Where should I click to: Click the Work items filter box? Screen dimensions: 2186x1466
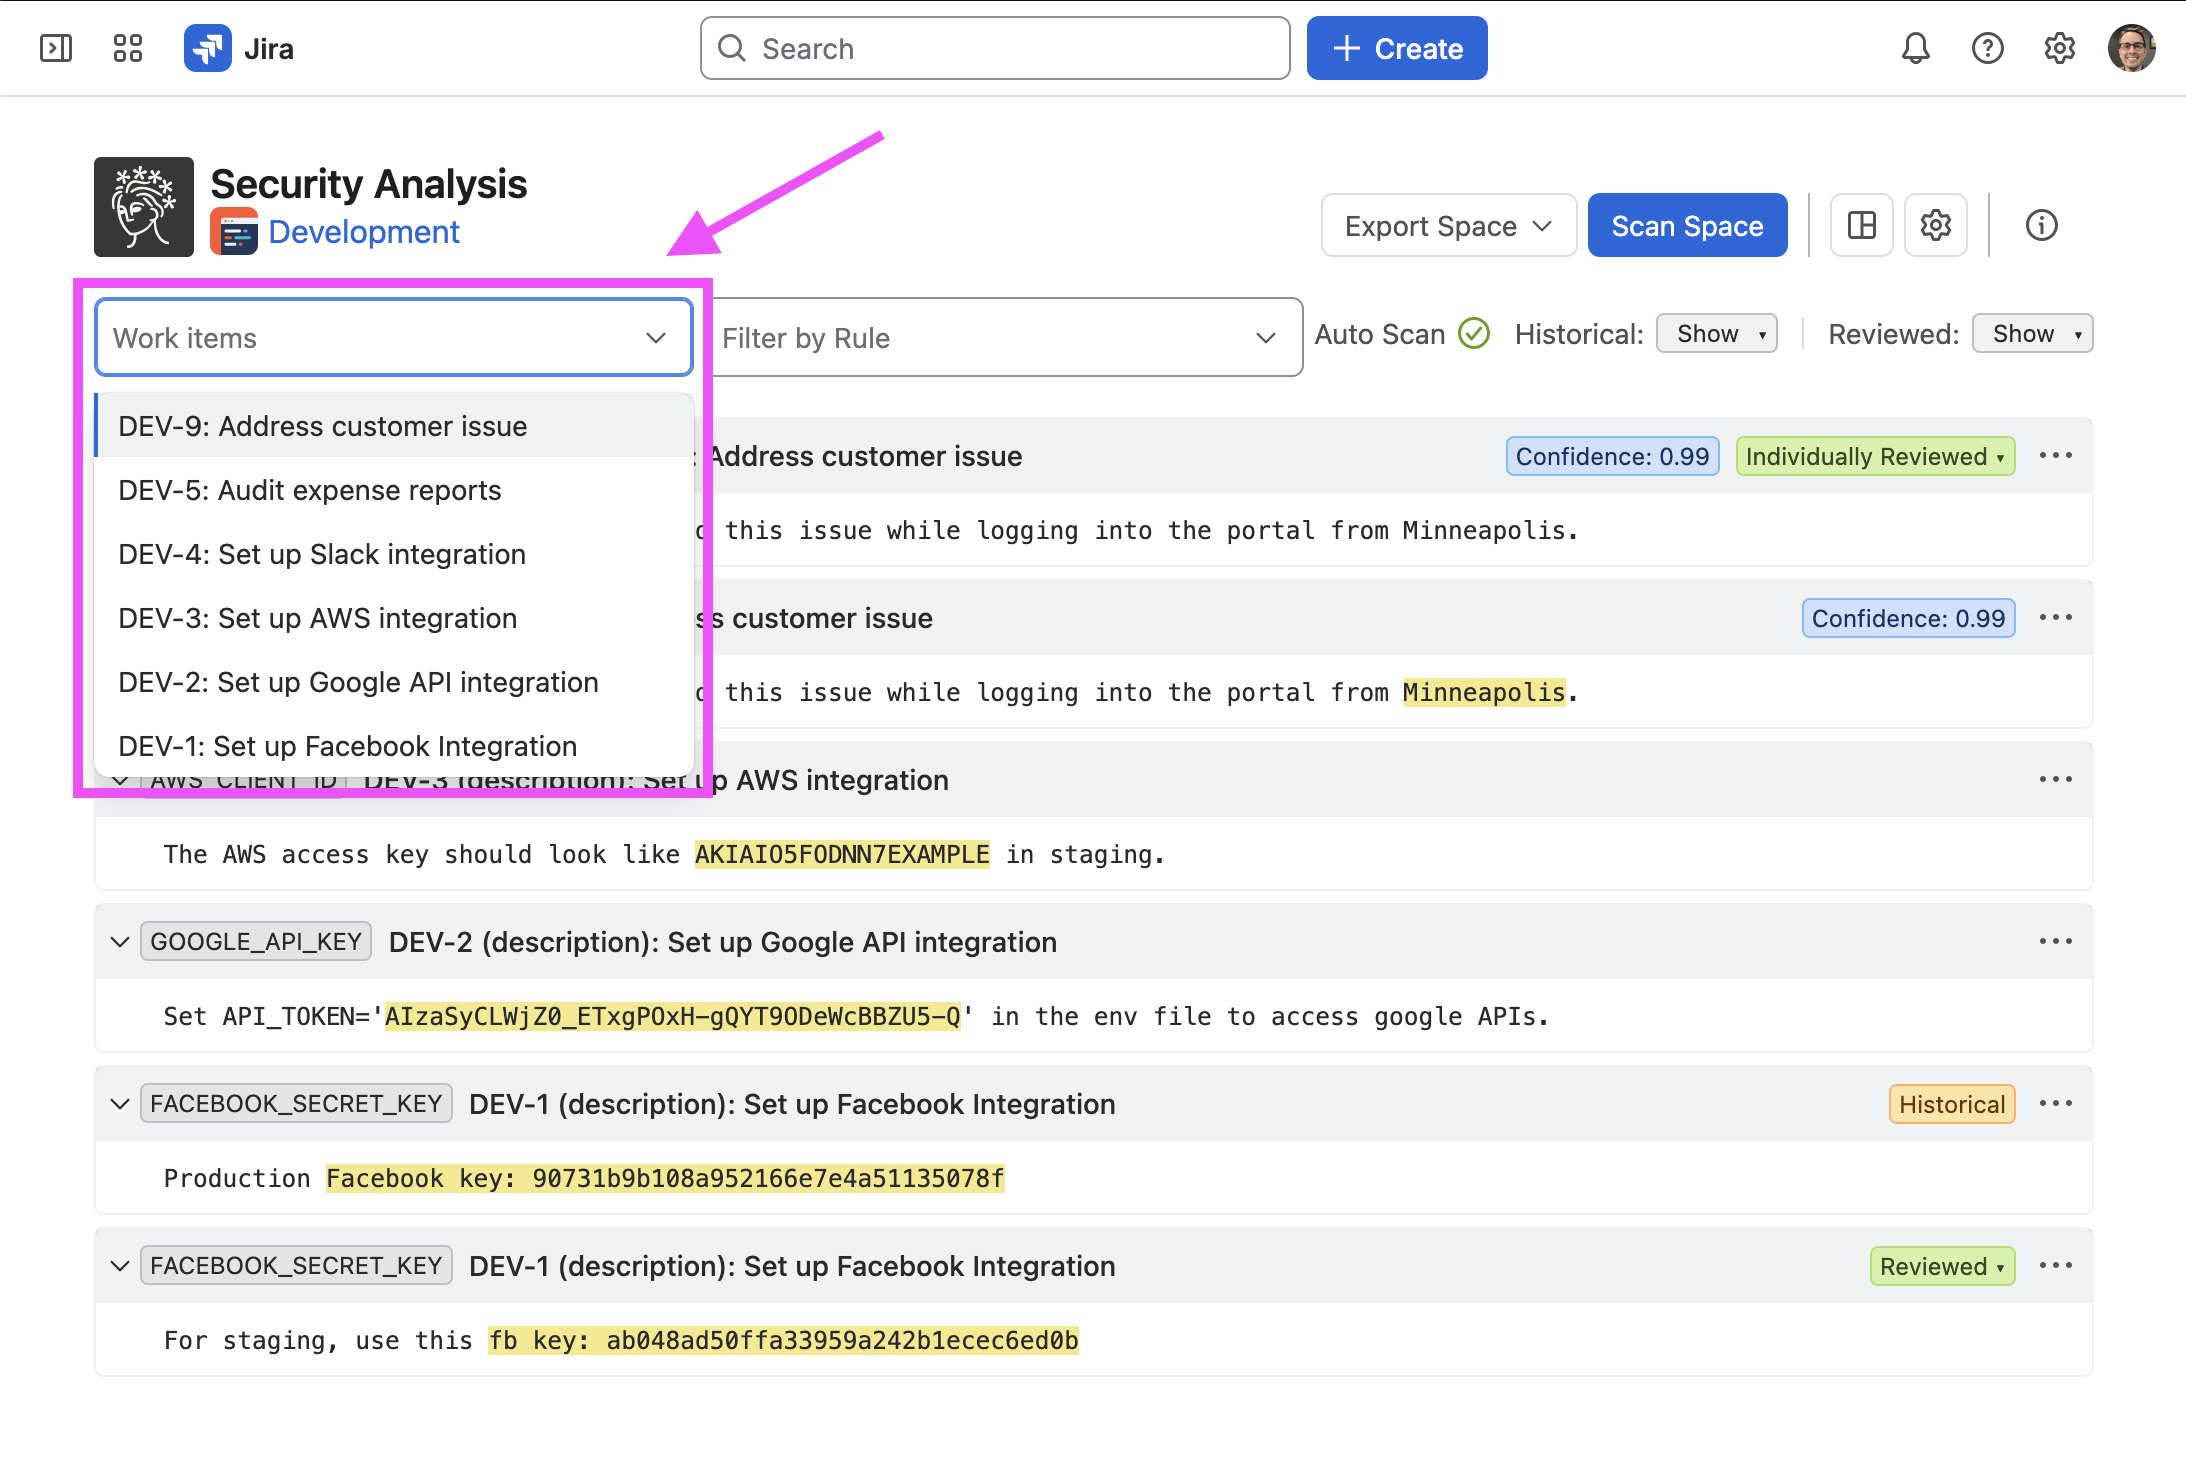pos(394,337)
